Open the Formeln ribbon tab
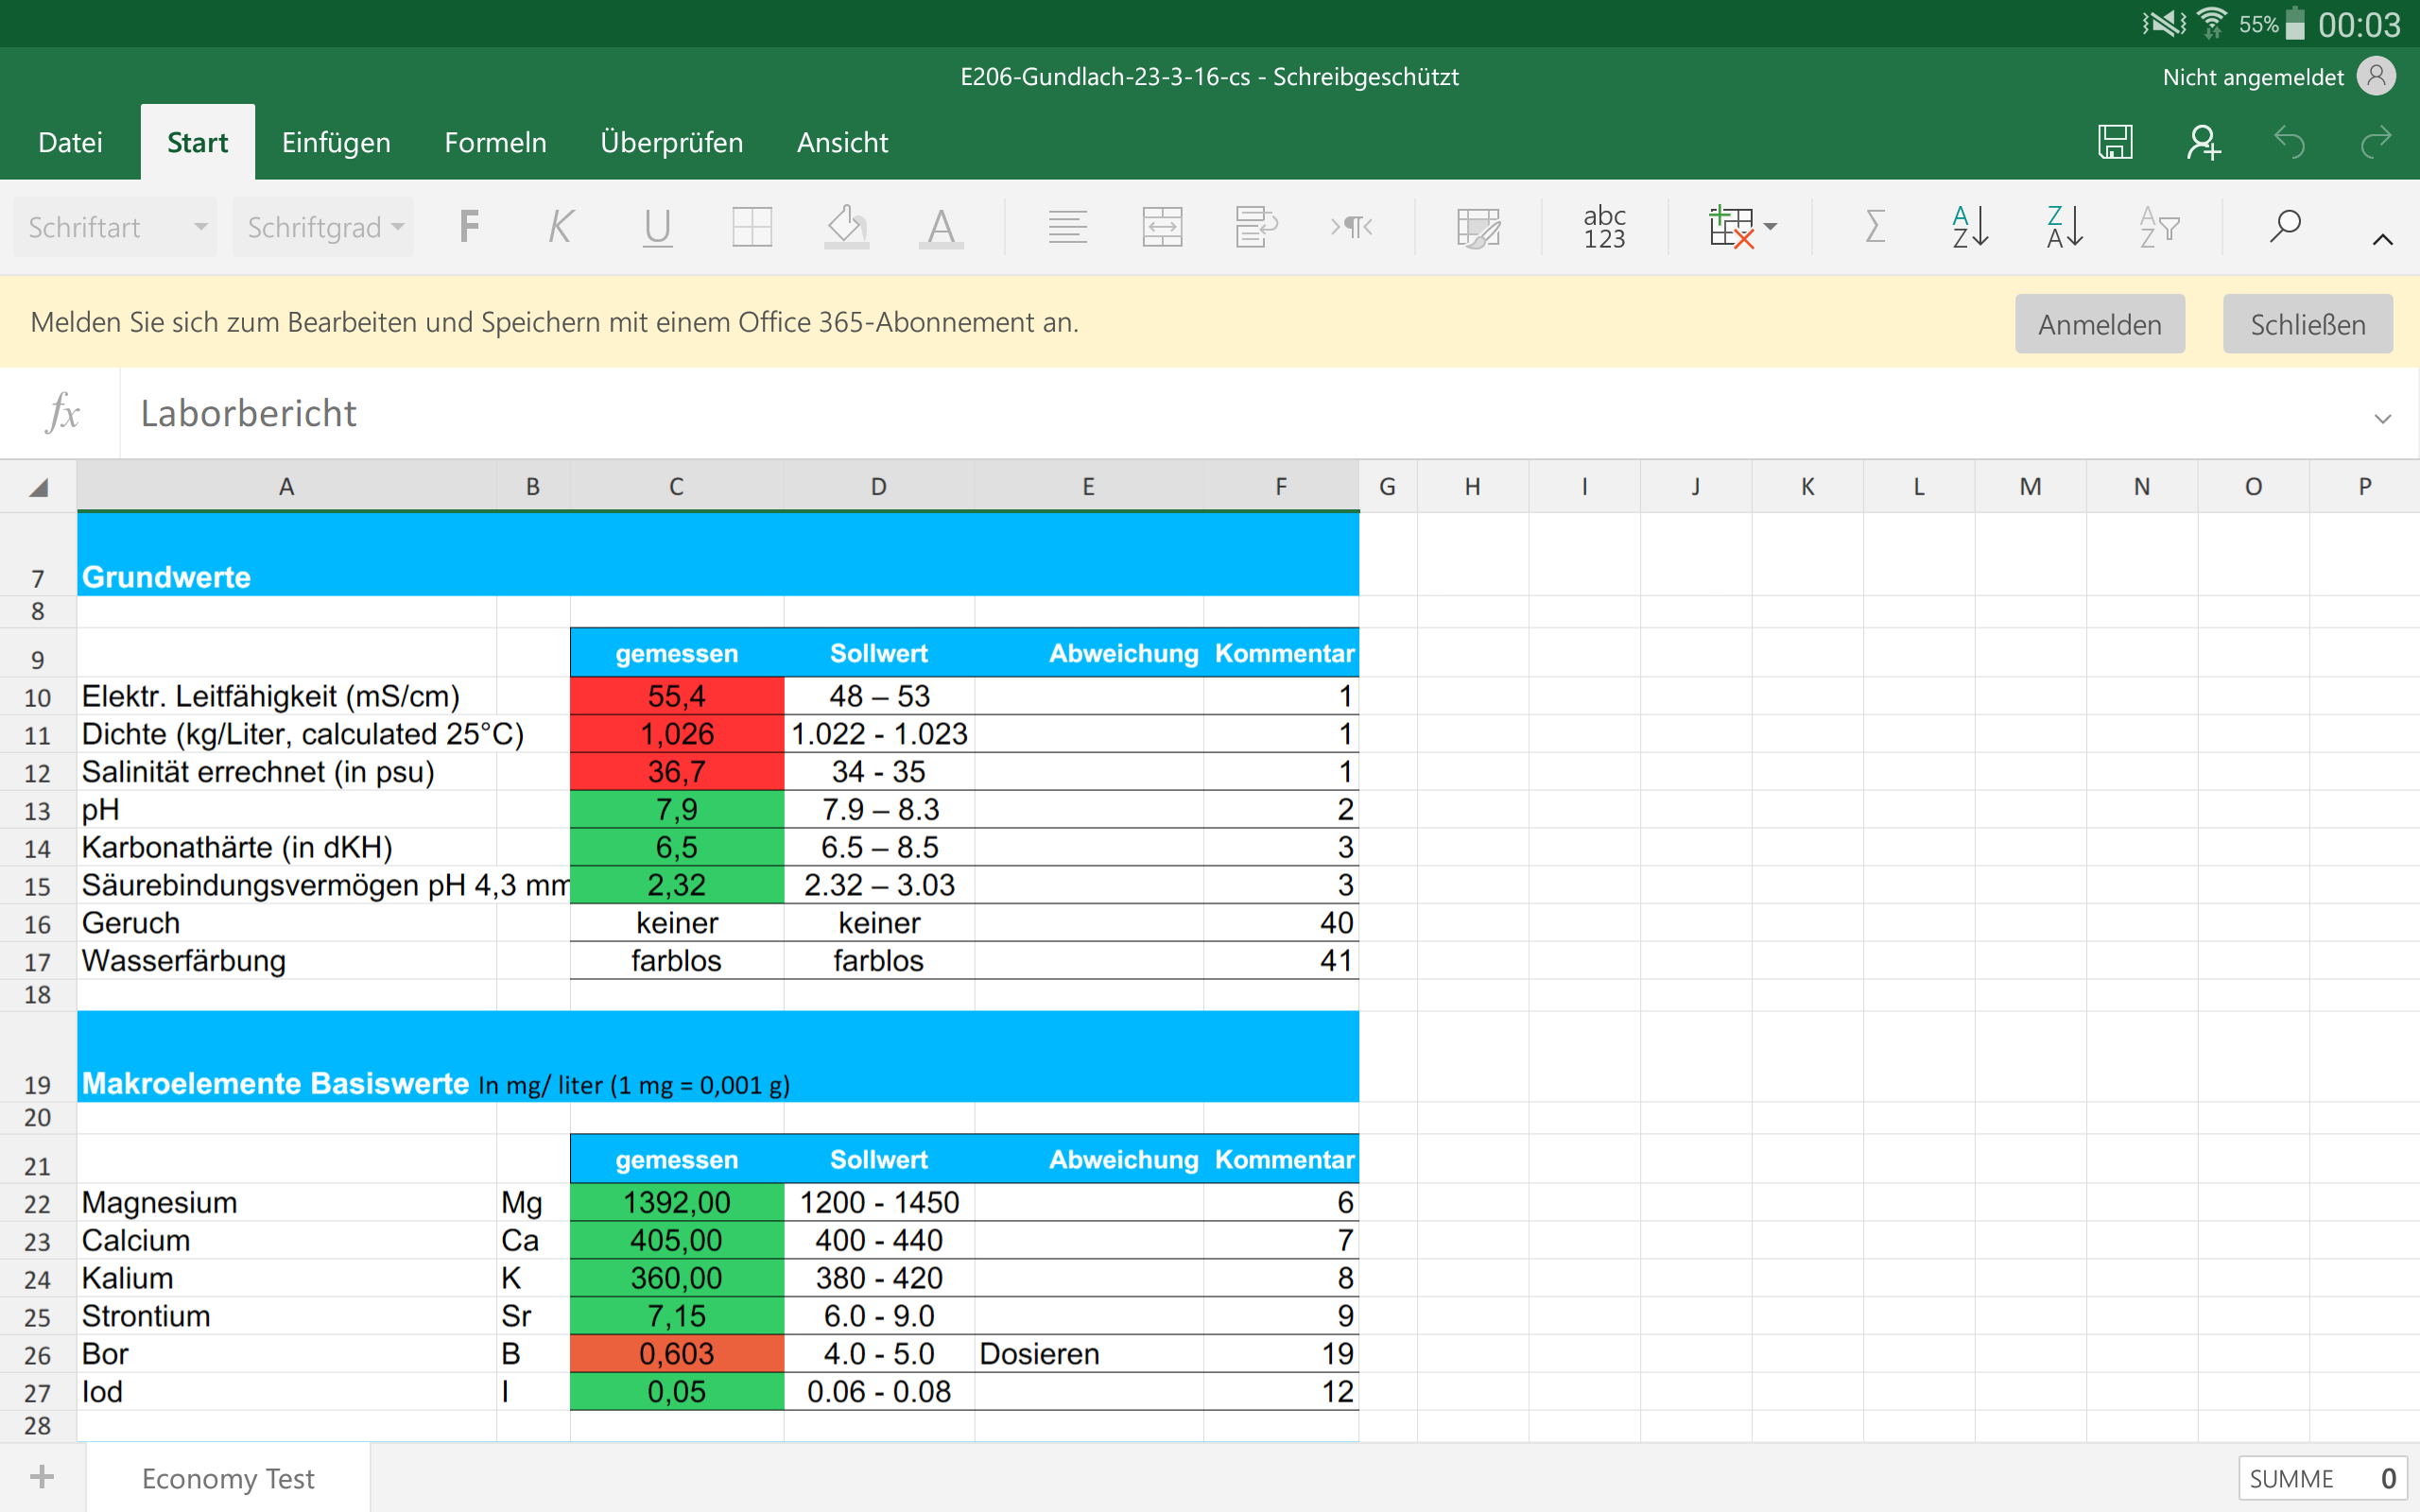 495,142
